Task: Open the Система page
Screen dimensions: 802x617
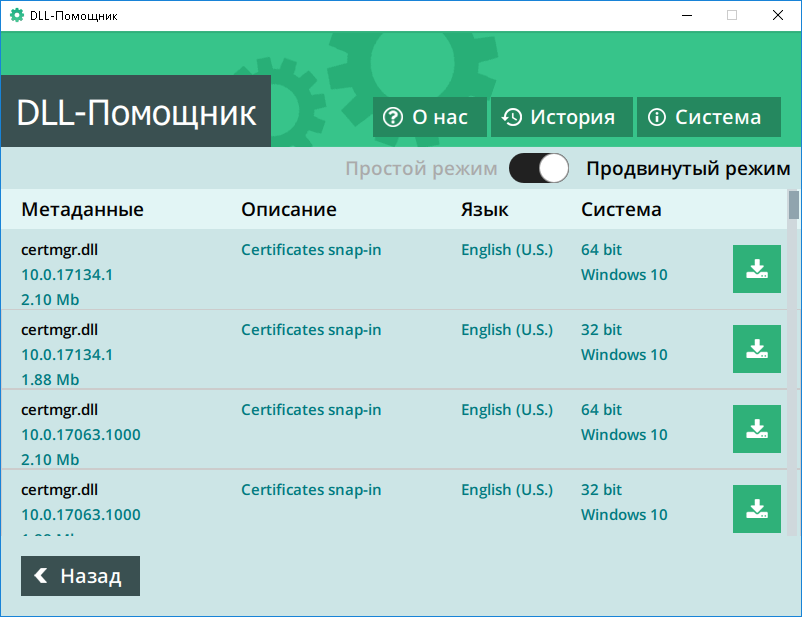Action: 708,117
